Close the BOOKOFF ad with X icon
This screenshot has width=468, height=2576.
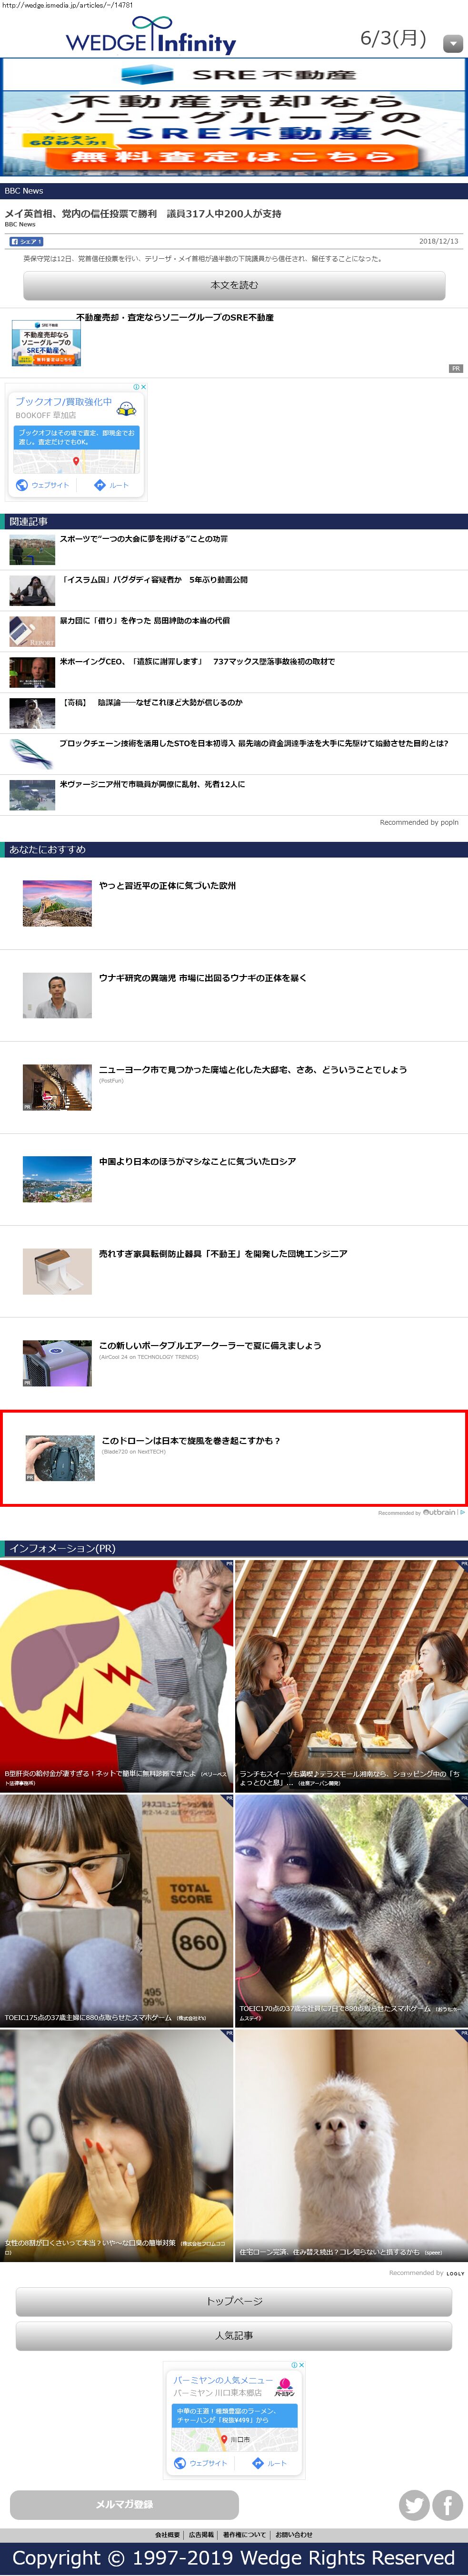point(143,387)
